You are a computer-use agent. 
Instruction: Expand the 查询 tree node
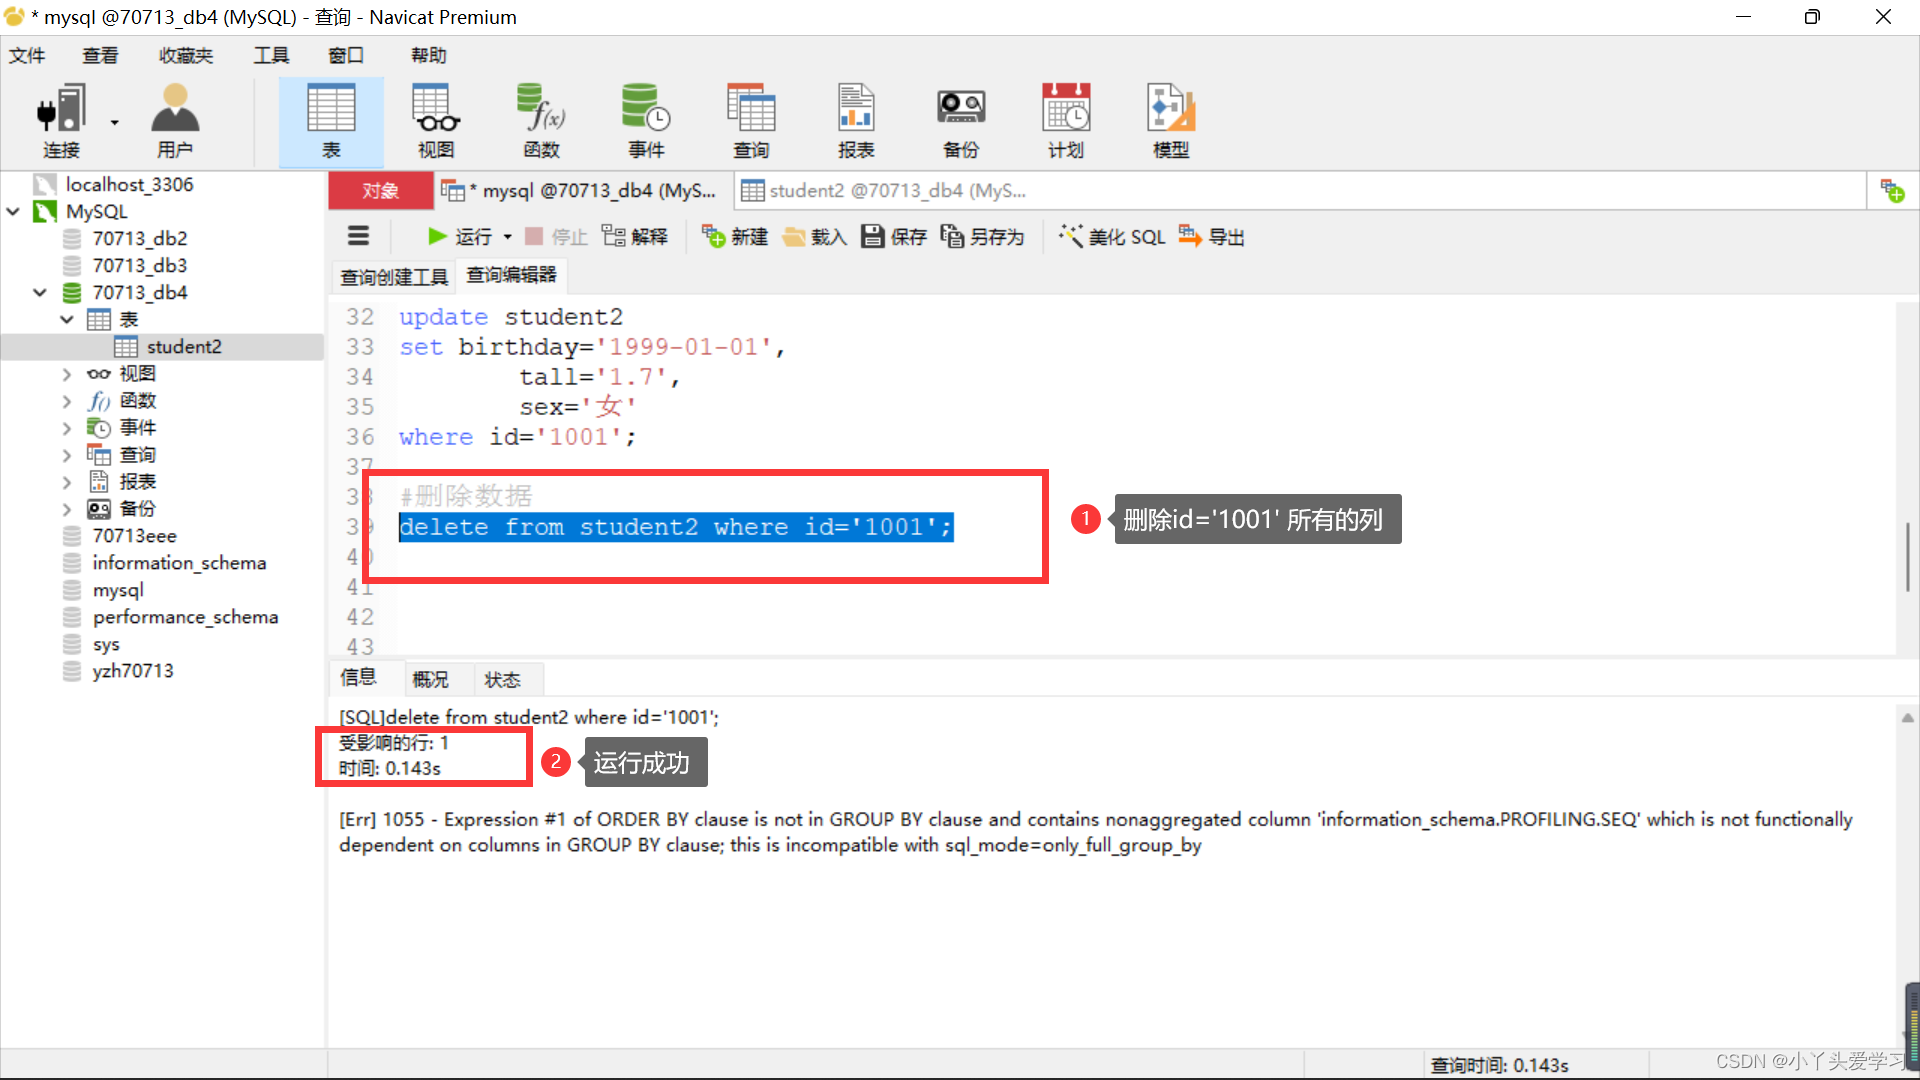pos(67,455)
